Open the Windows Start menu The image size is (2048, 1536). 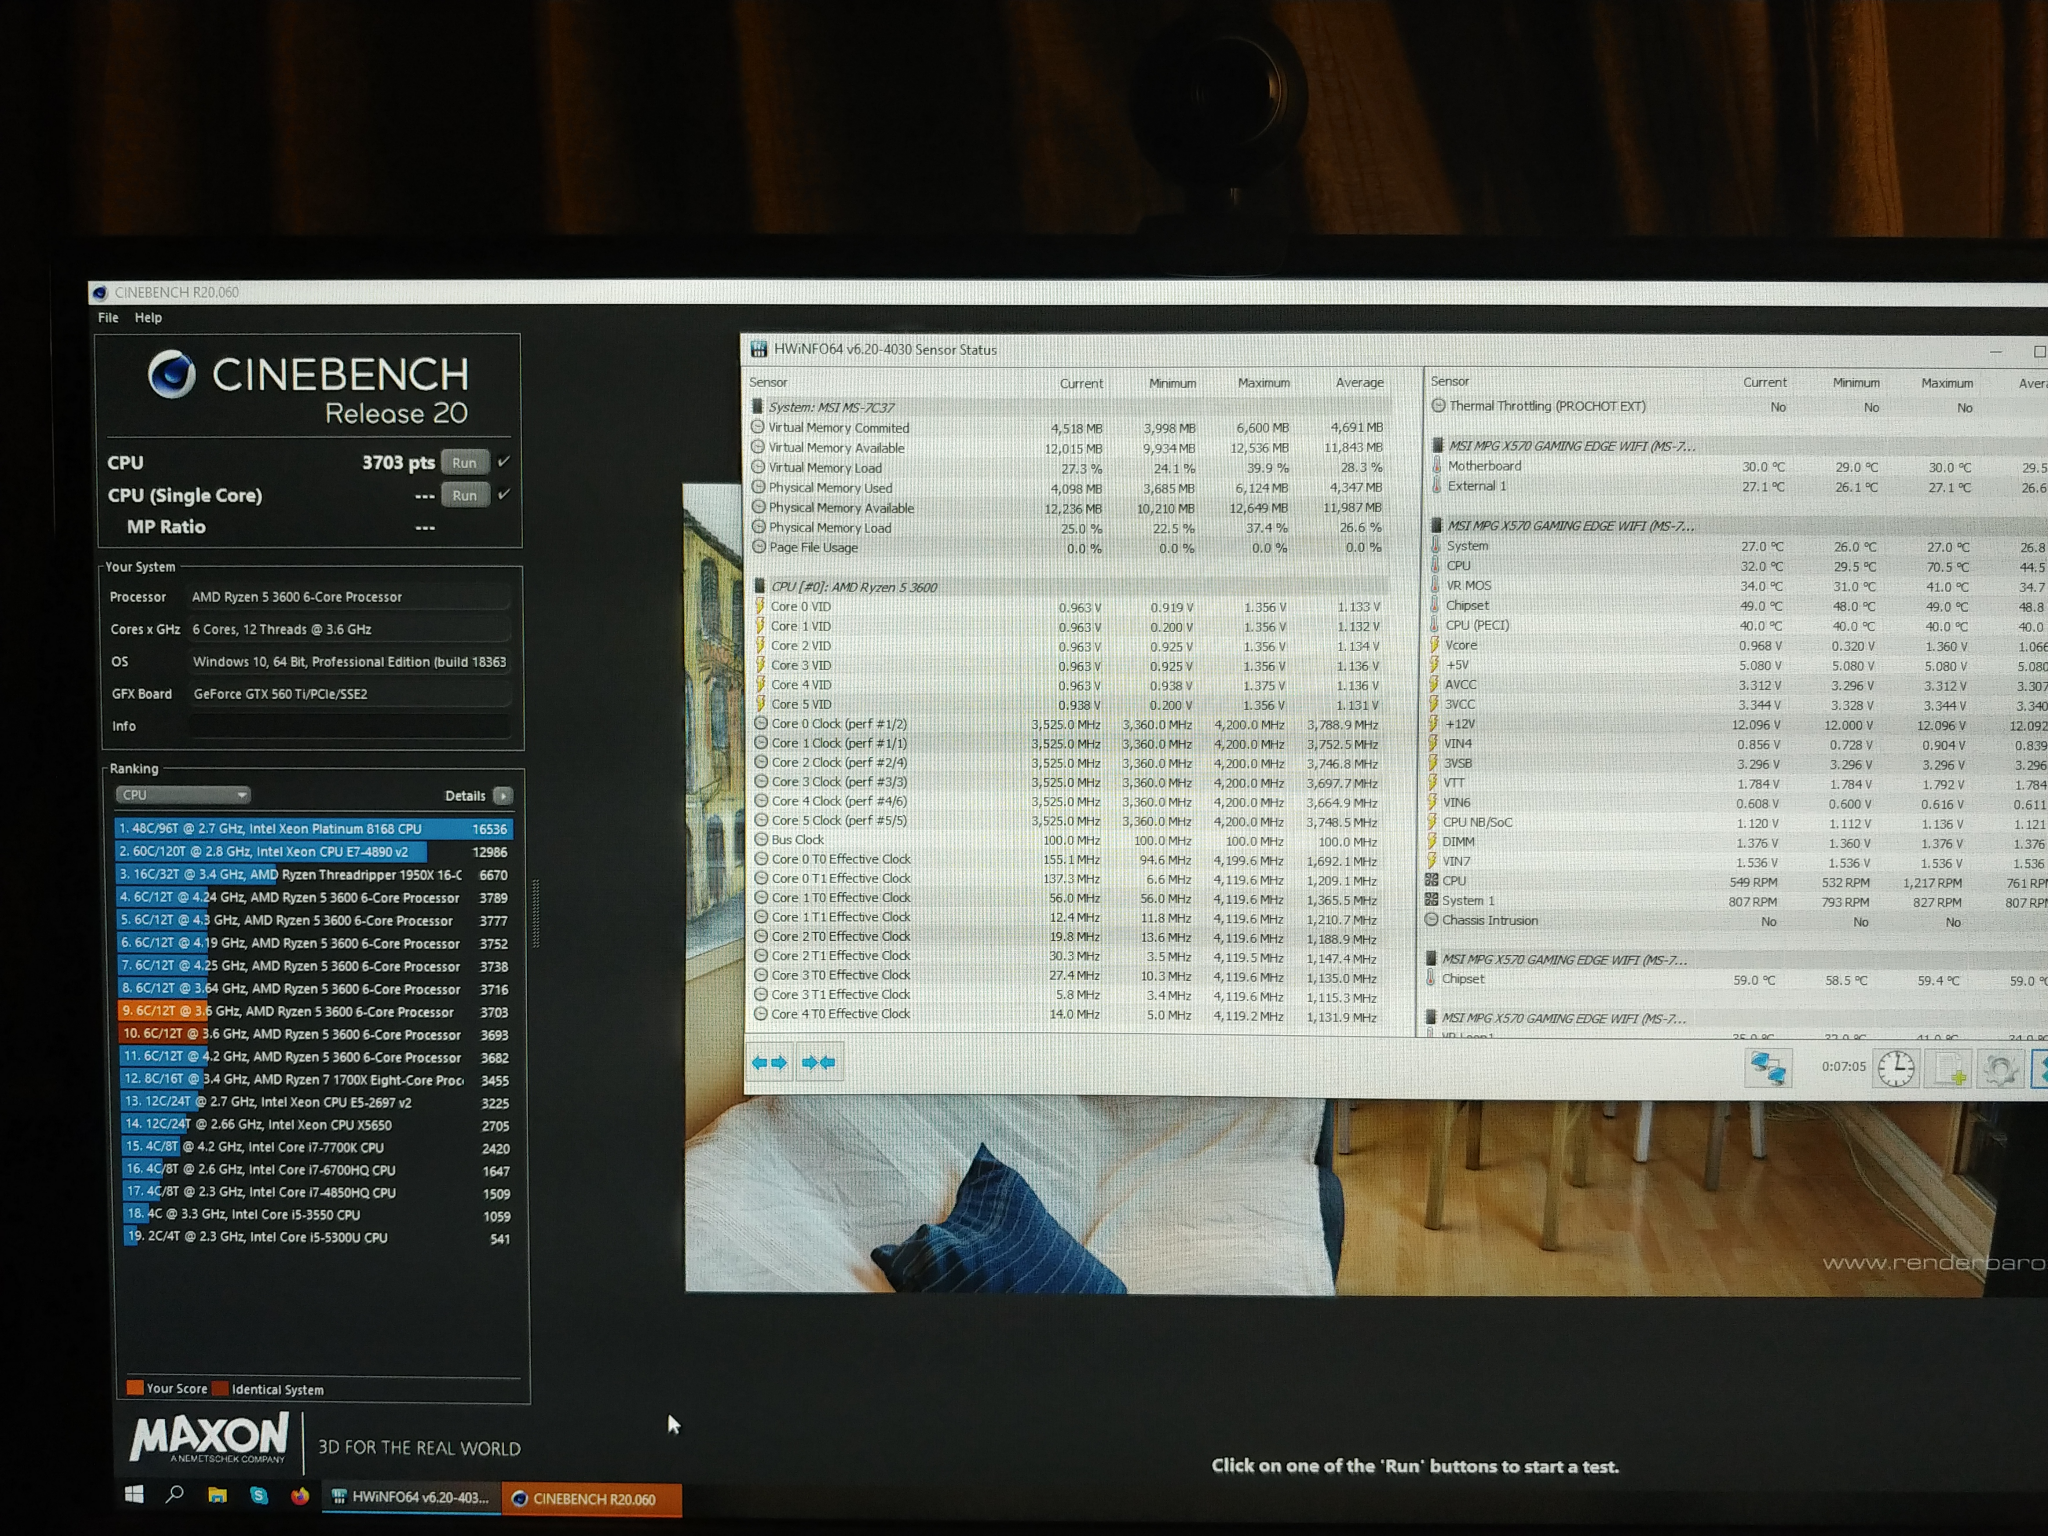[x=134, y=1495]
